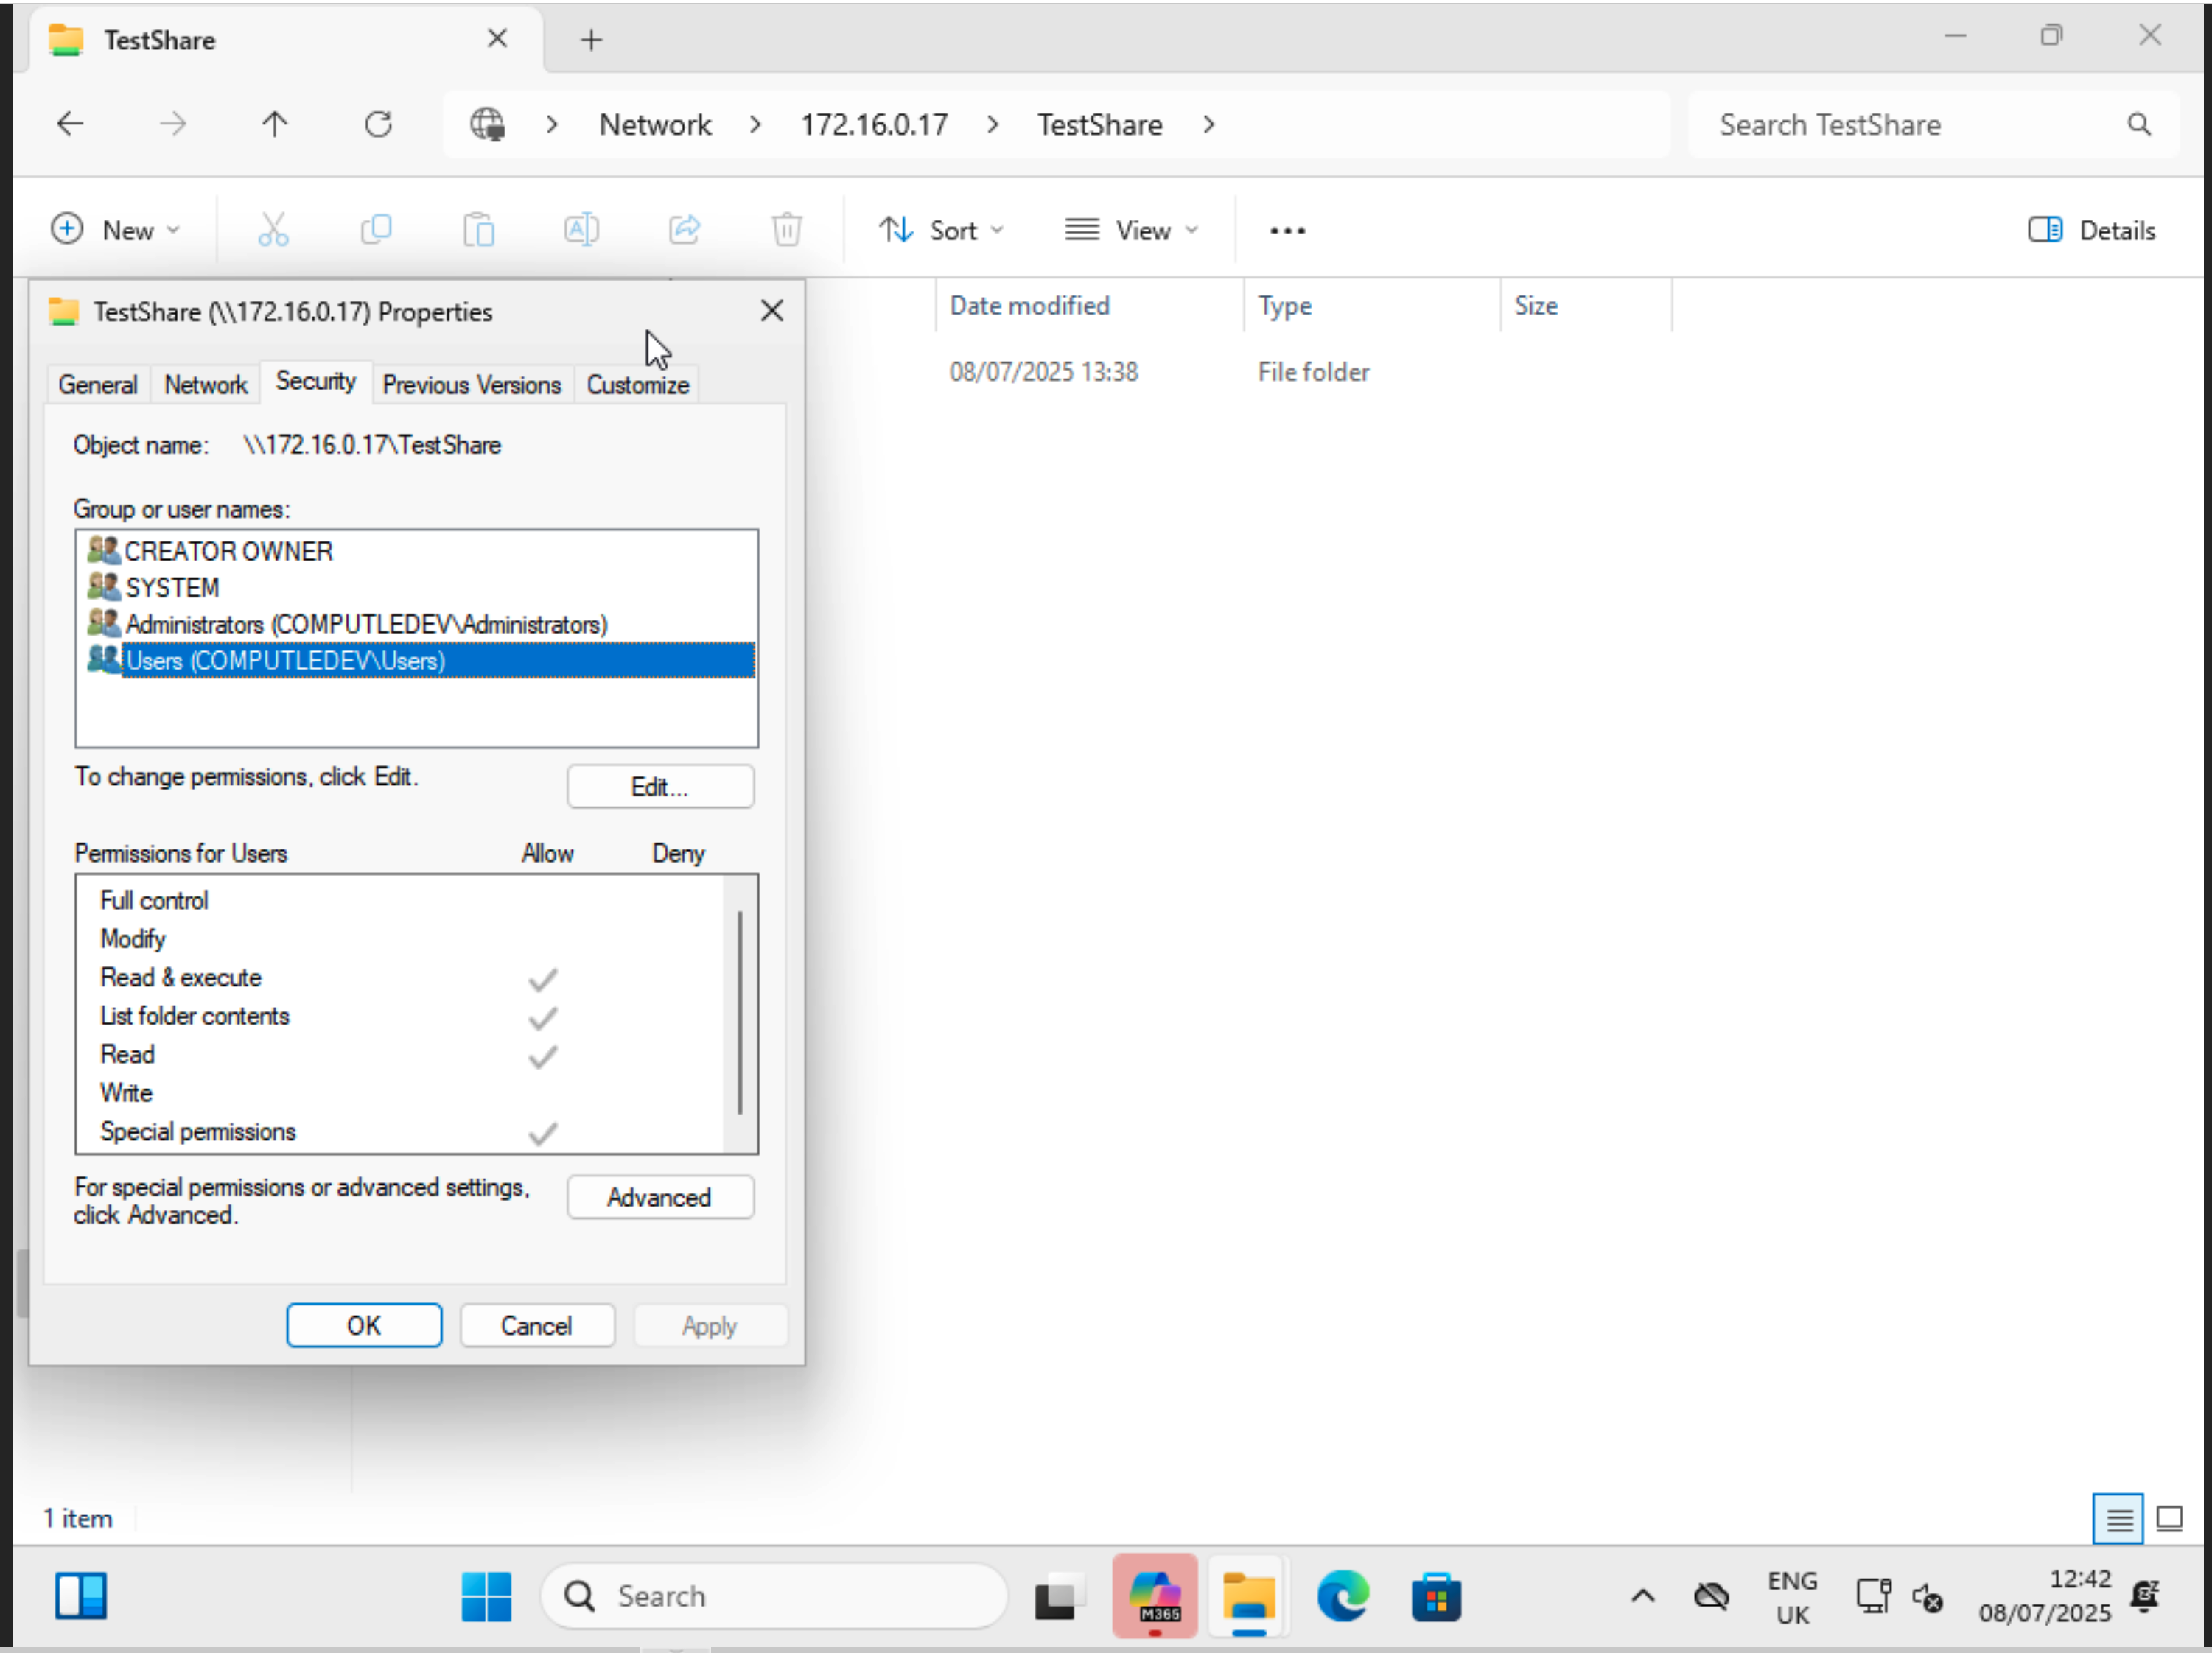The image size is (2212, 1653).
Task: Toggle the Details pane
Action: tap(2091, 230)
